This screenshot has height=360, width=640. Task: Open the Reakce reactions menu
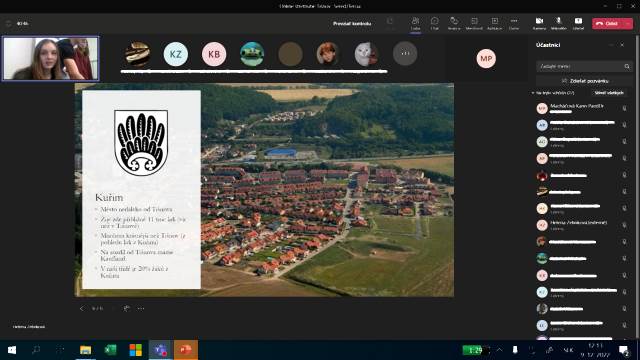click(x=454, y=23)
